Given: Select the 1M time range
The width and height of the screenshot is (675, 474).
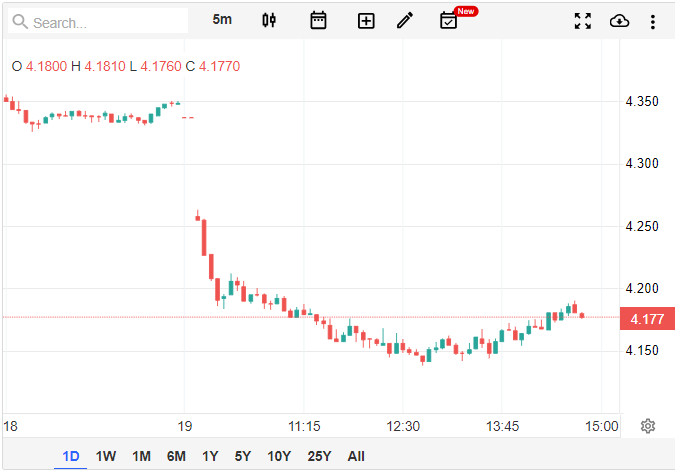Looking at the screenshot, I should pyautogui.click(x=141, y=456).
